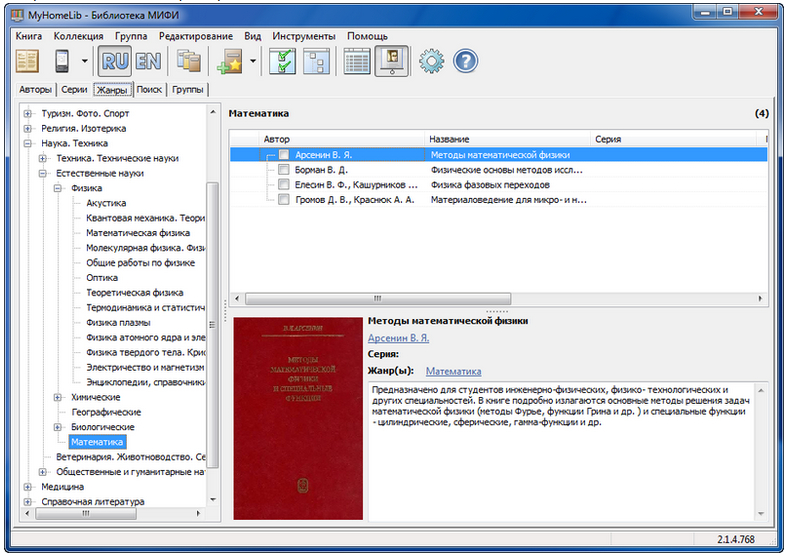Check the Елесин В. Ф. book checkbox
The height and width of the screenshot is (555, 787).
click(284, 185)
